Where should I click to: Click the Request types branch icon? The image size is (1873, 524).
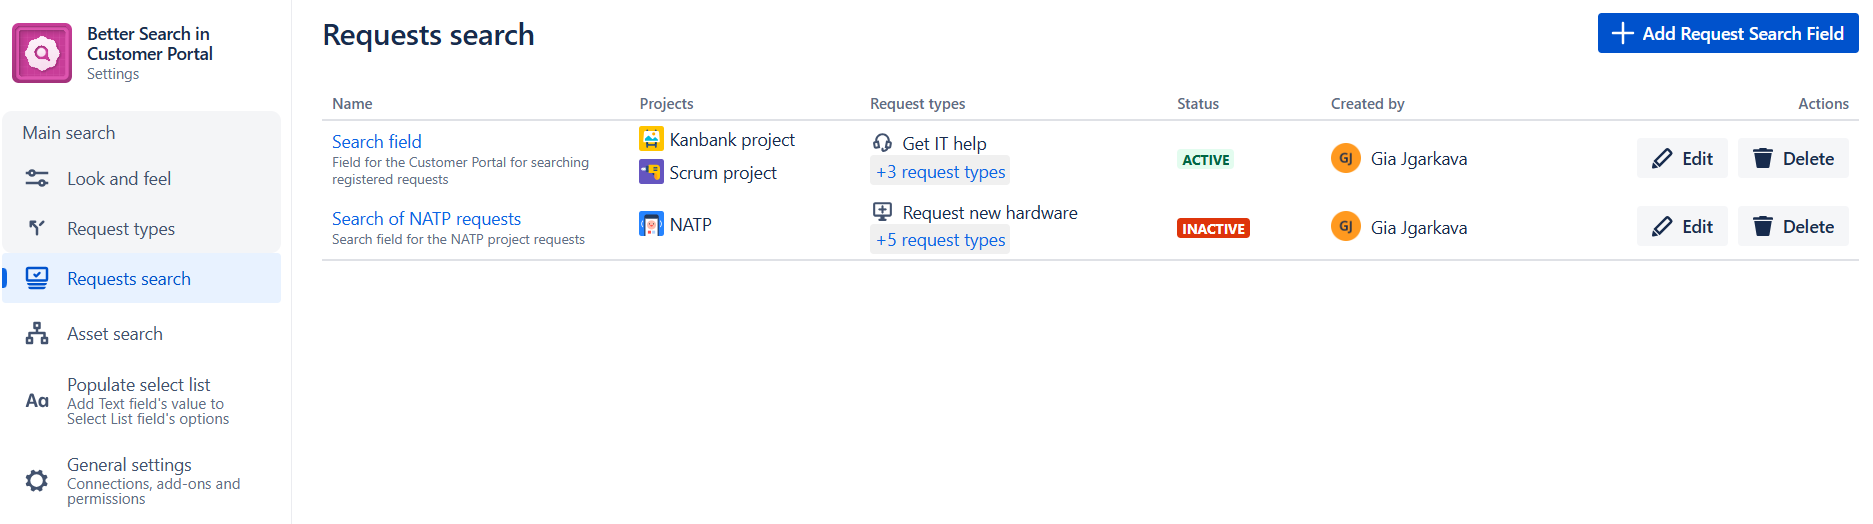[x=37, y=228]
